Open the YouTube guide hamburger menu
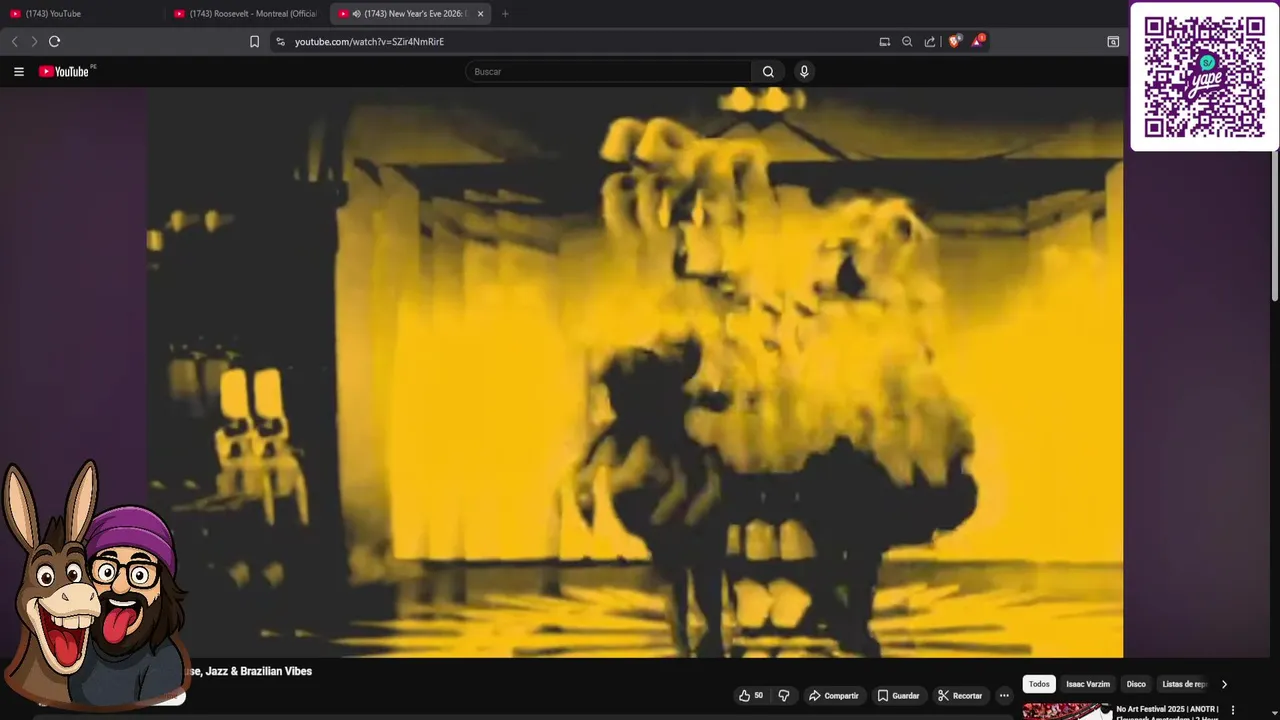The image size is (1280, 720). point(18,71)
